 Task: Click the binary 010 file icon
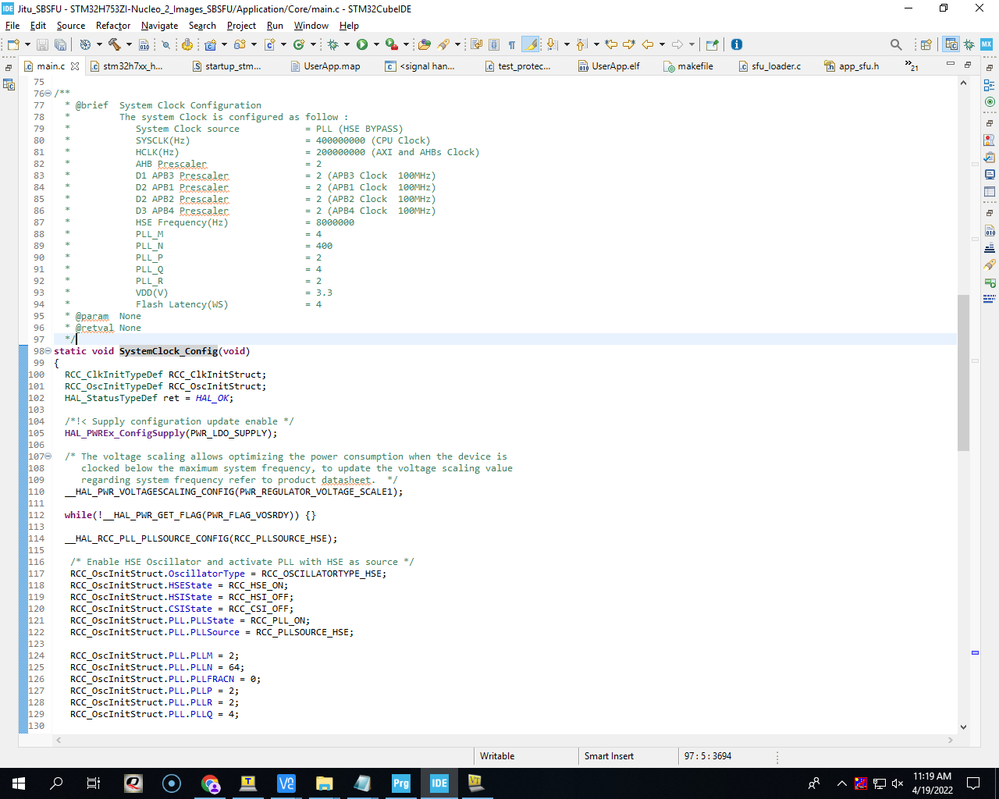tap(144, 45)
